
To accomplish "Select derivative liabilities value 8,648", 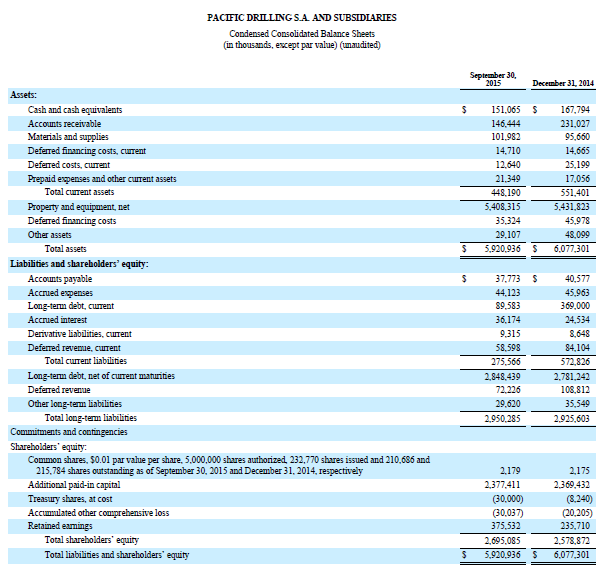I will (x=580, y=334).
